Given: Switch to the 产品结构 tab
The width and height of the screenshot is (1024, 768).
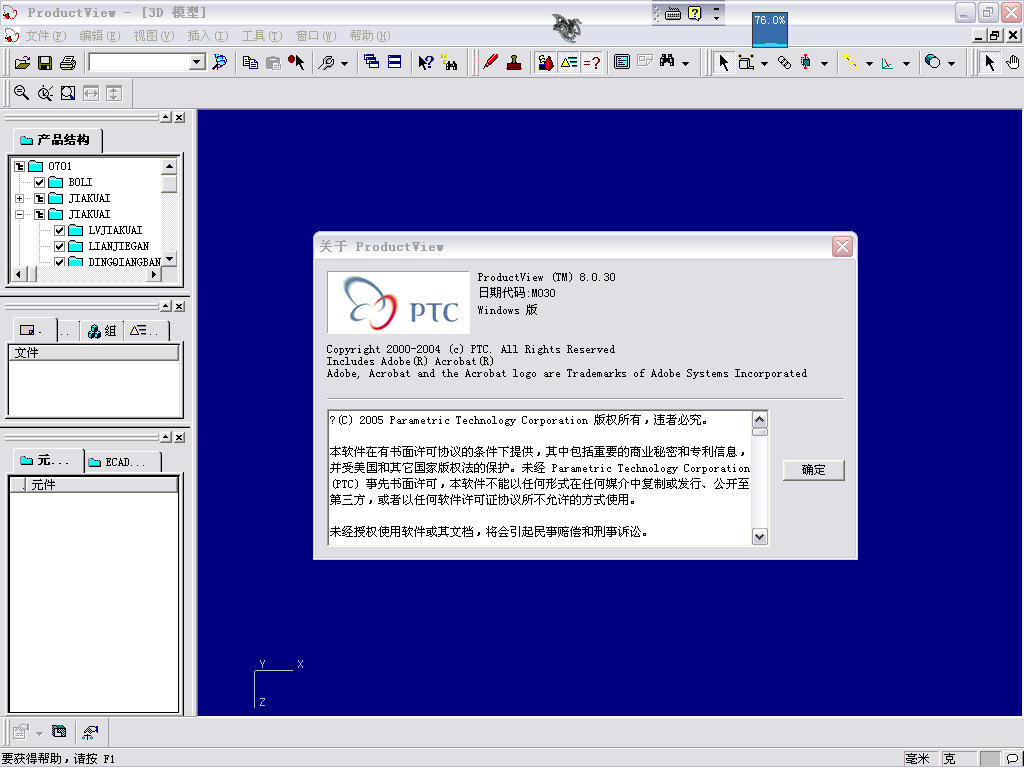Looking at the screenshot, I should pyautogui.click(x=56, y=140).
